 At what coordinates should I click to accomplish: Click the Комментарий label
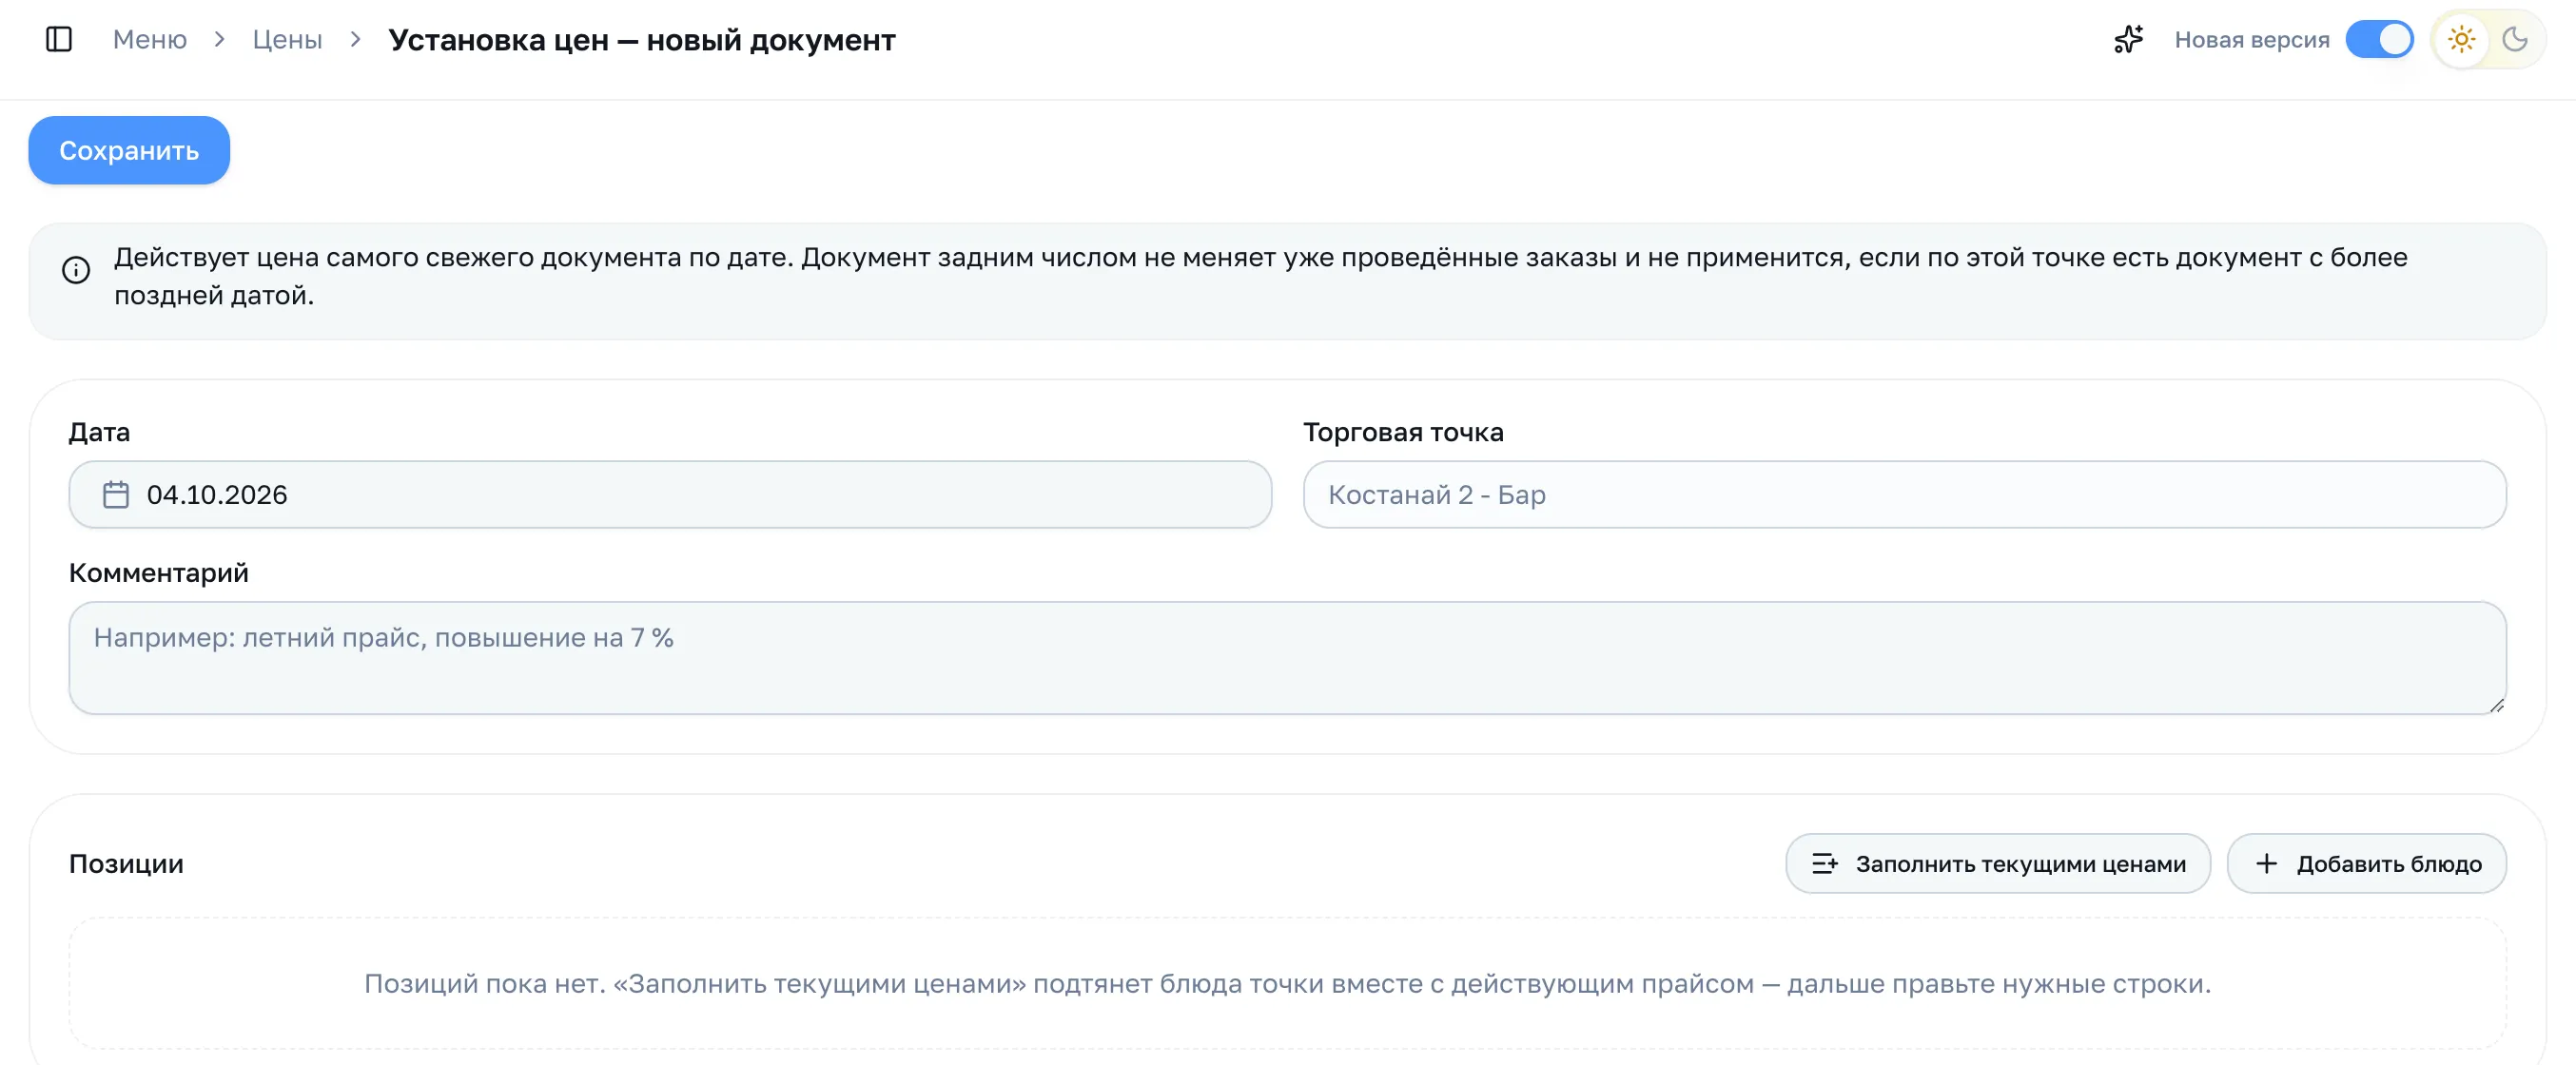pos(158,572)
